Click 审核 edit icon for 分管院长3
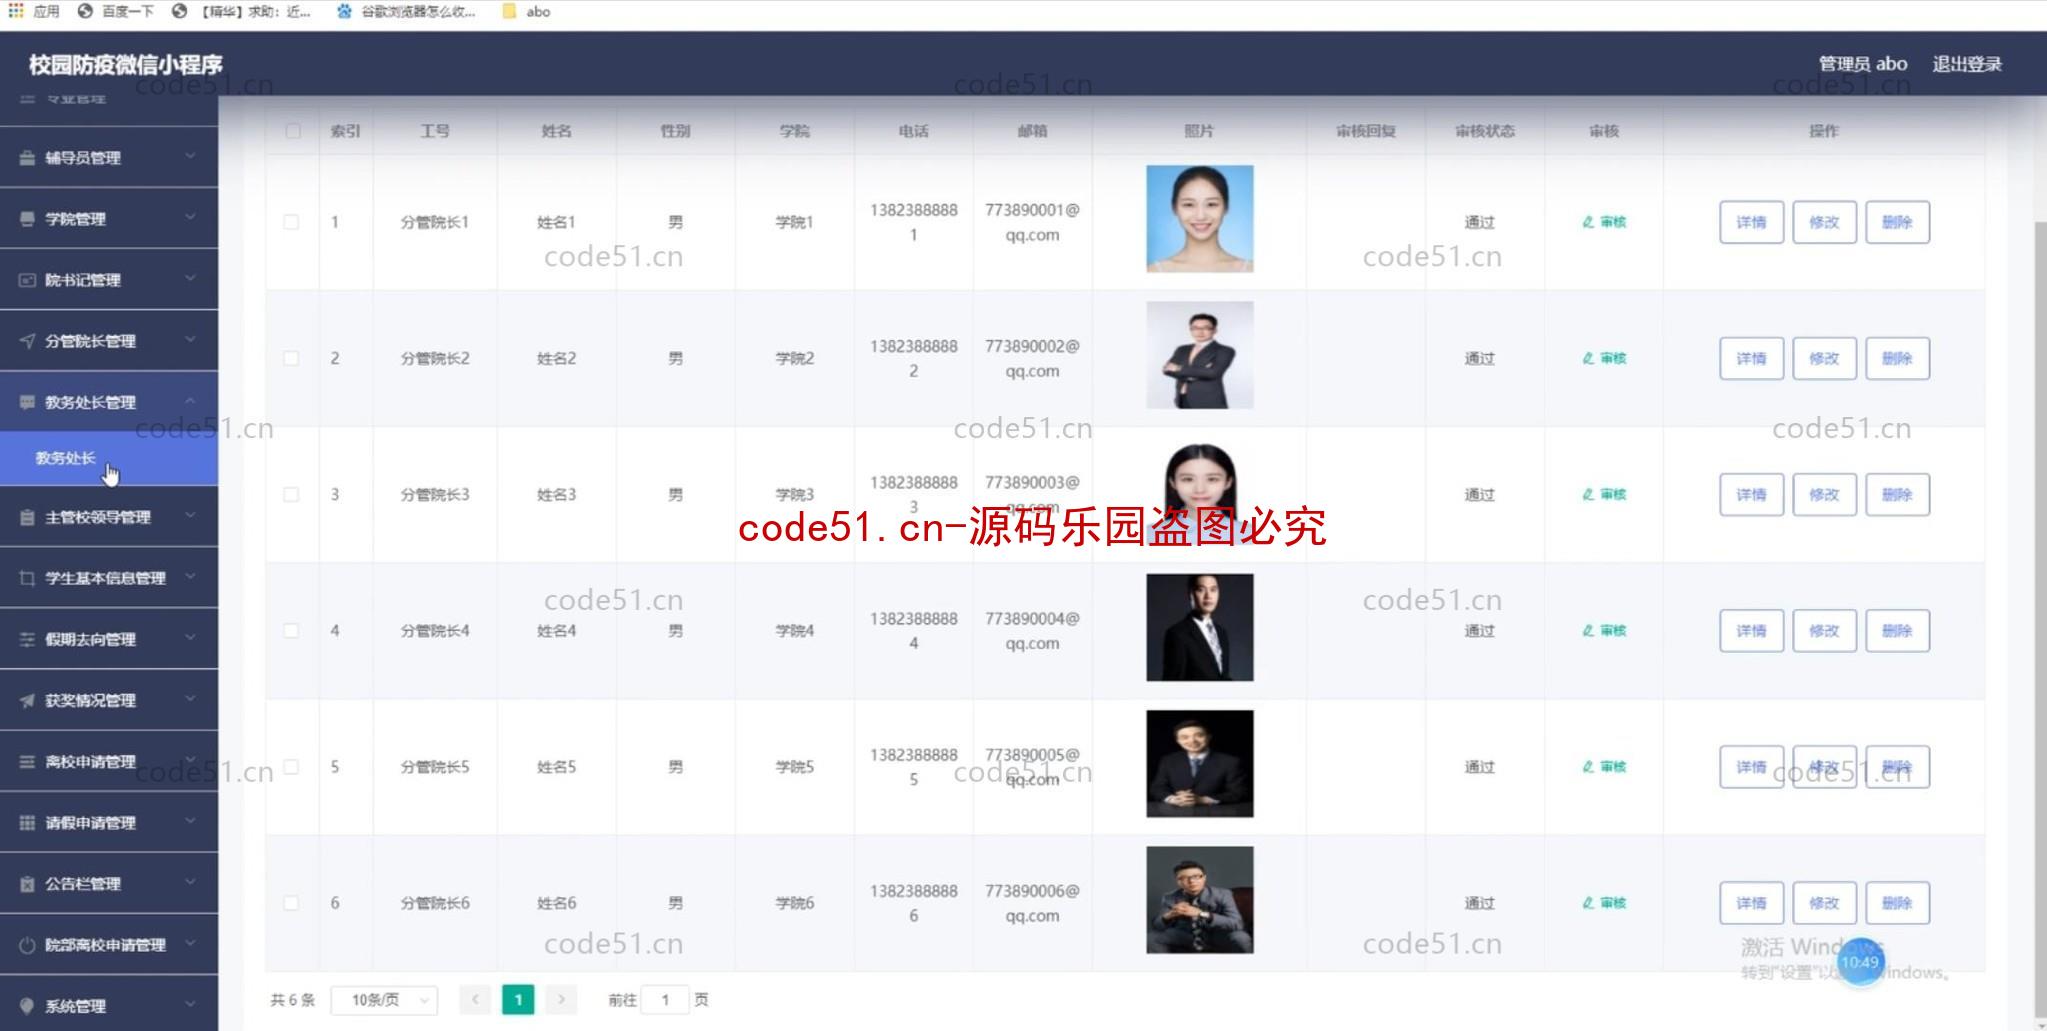 [x=1588, y=494]
